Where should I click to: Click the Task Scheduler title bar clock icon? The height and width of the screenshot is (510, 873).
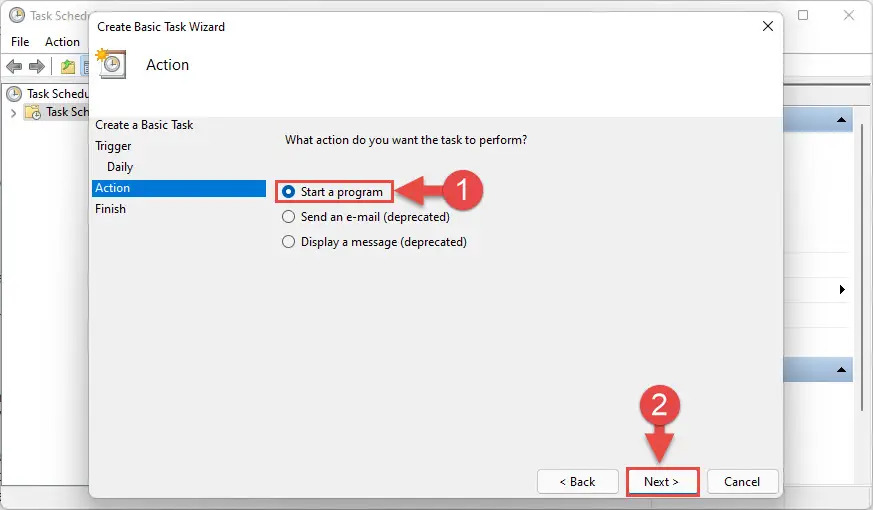point(17,15)
